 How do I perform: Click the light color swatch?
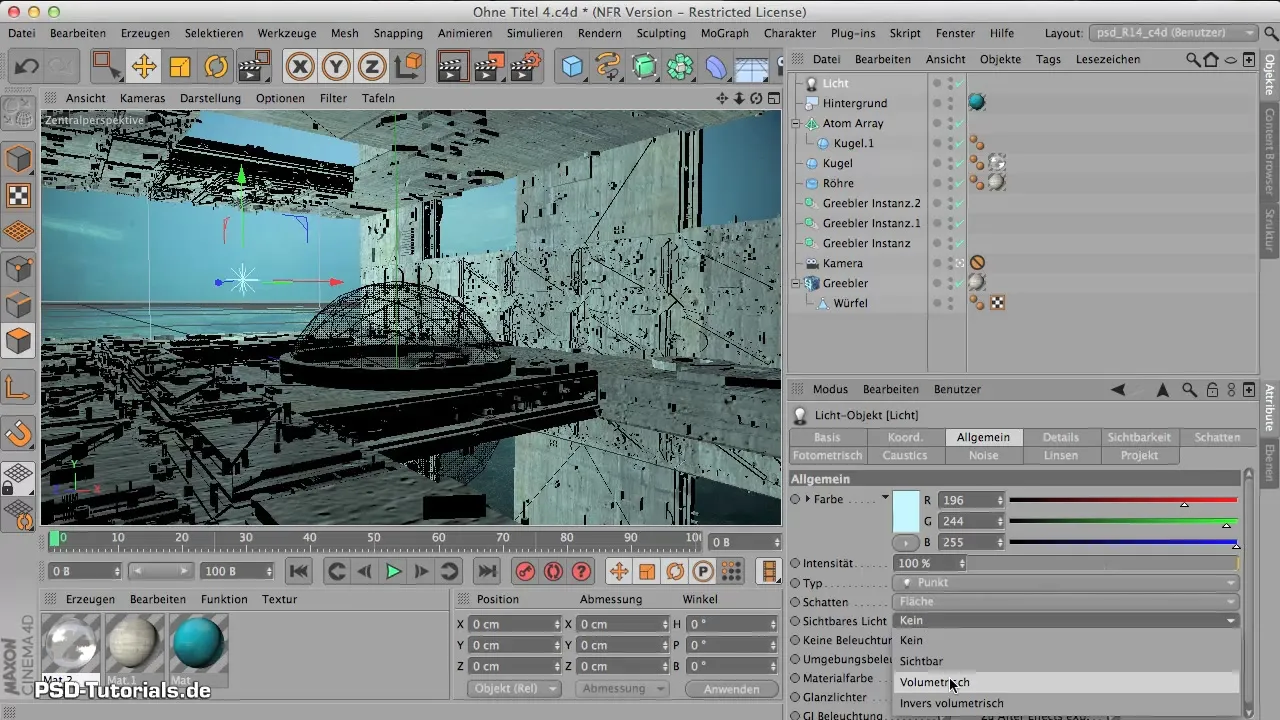pyautogui.click(x=905, y=510)
